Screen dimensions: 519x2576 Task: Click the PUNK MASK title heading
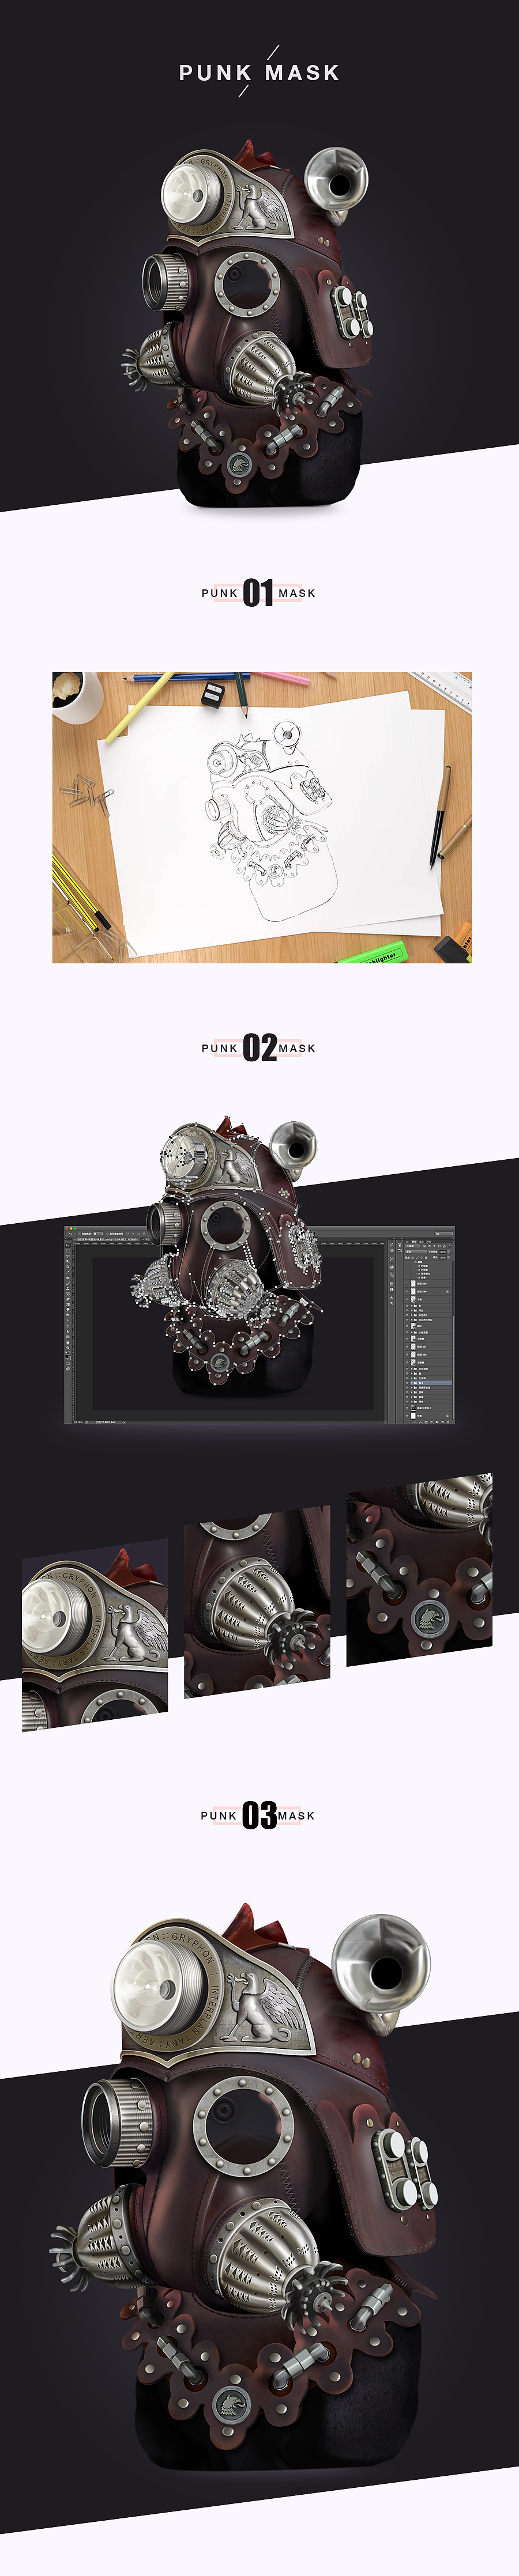click(259, 73)
